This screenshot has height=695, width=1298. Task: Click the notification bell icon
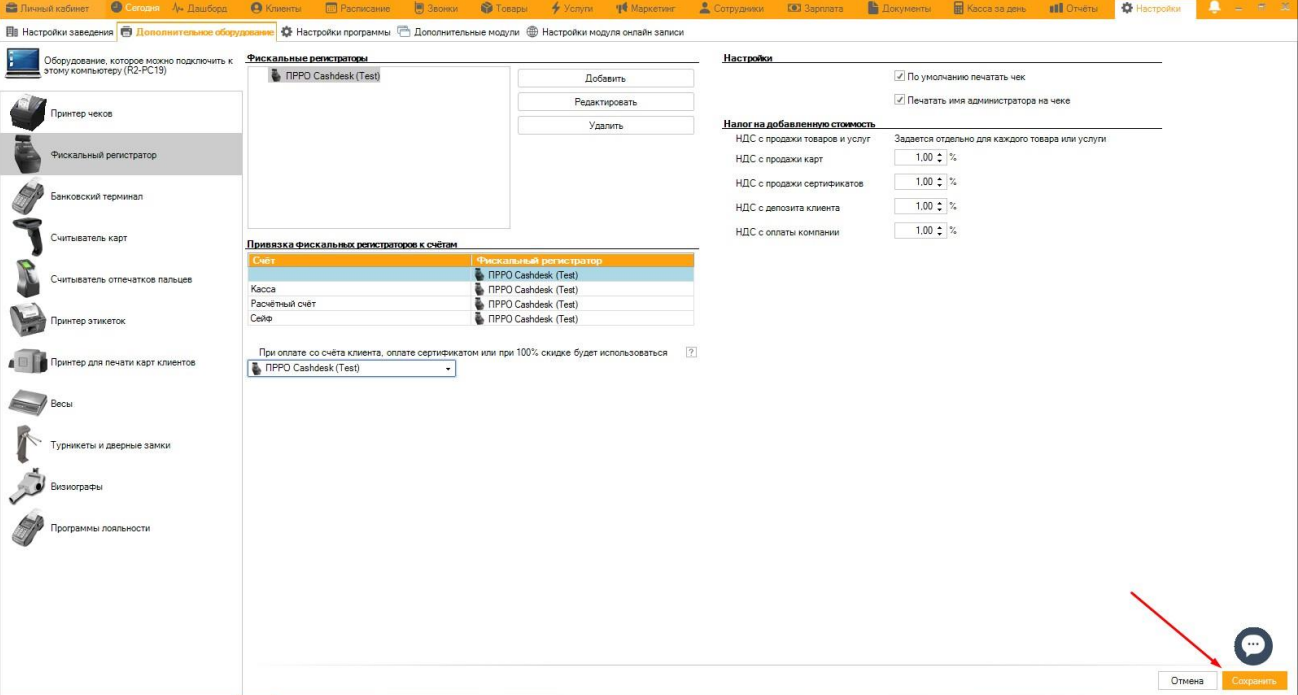pos(1215,8)
